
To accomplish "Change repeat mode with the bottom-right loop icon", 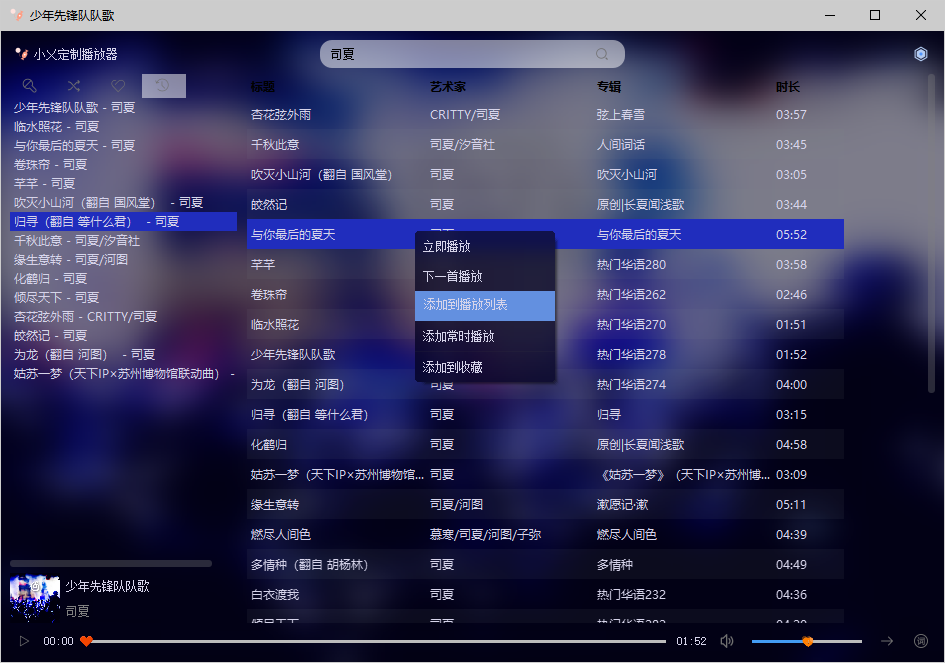I will point(921,641).
